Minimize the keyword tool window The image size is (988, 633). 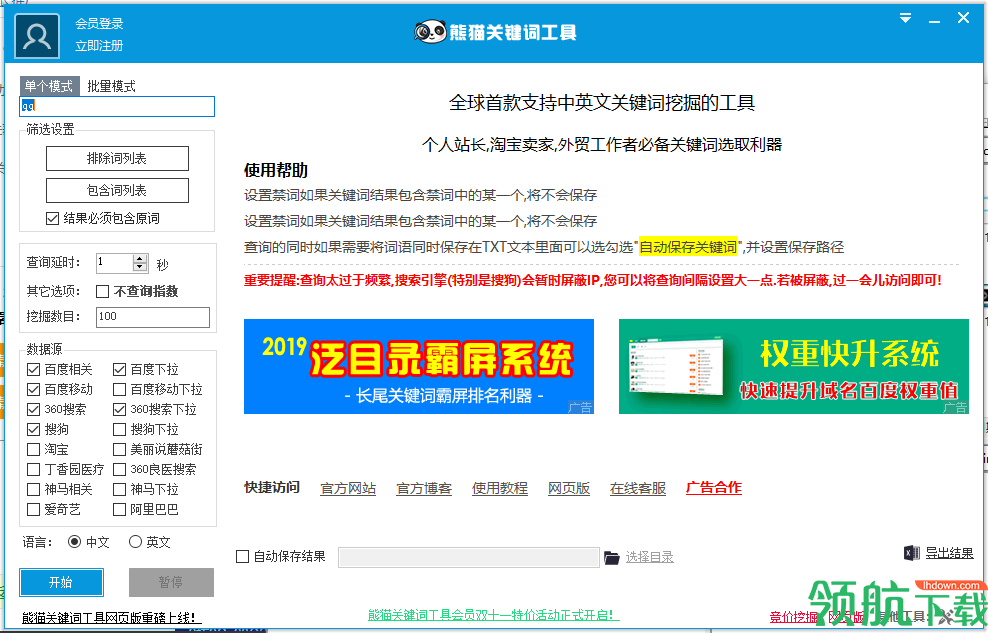(x=934, y=20)
